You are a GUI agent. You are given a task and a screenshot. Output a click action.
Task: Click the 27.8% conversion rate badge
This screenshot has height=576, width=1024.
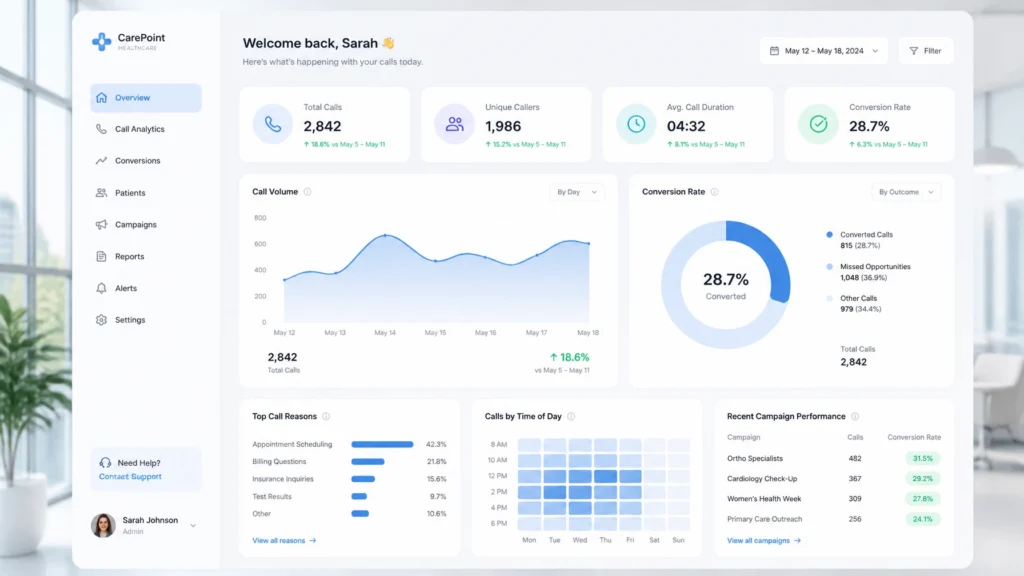[923, 499]
